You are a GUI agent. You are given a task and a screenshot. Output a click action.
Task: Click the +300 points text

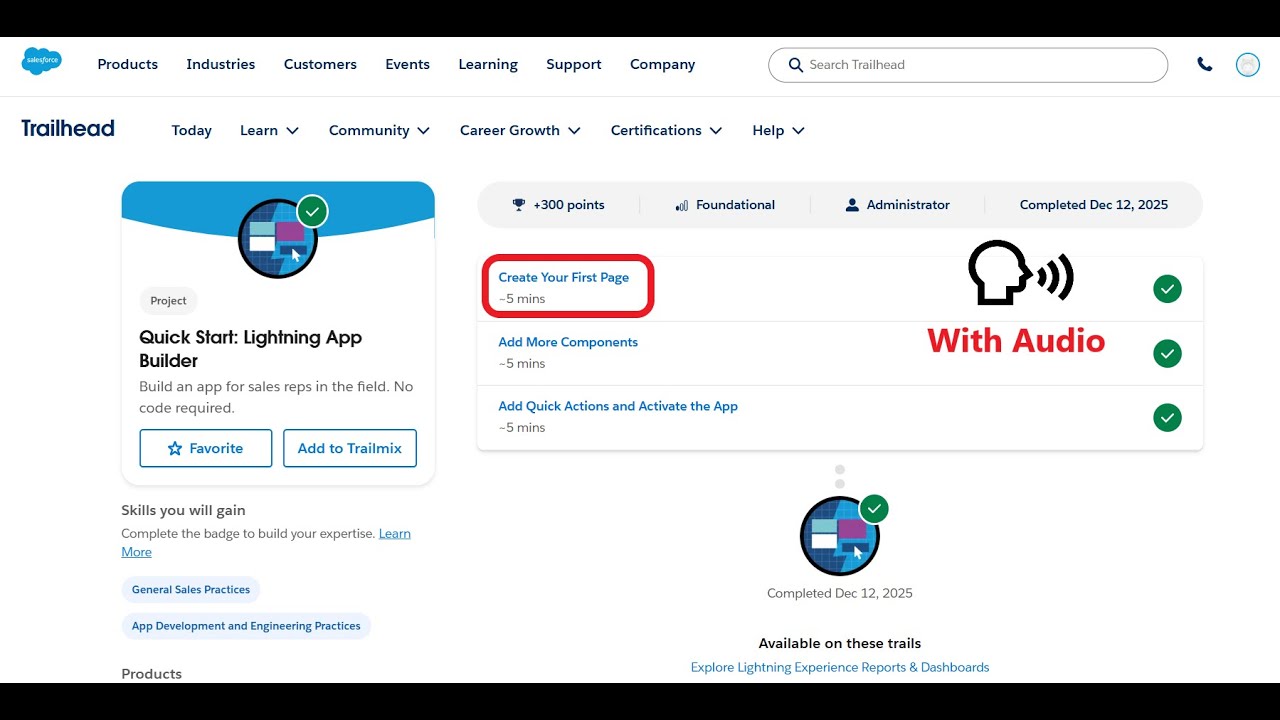(569, 205)
